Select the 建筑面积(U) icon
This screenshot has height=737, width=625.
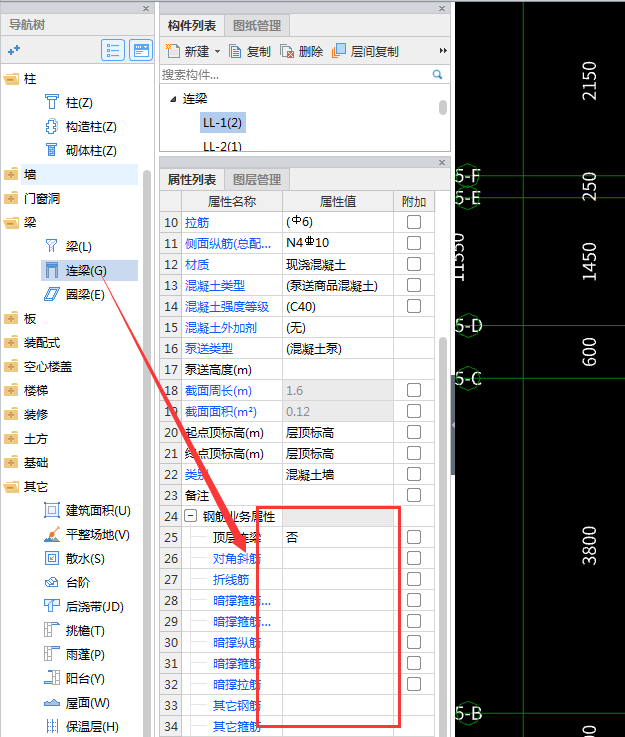click(x=52, y=510)
